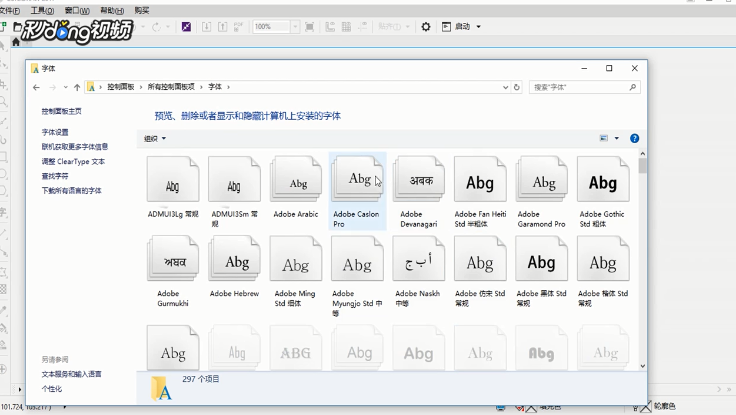Open the 帮助(H) menu in CorelDRAW
This screenshot has height=415, width=736.
click(x=112, y=10)
